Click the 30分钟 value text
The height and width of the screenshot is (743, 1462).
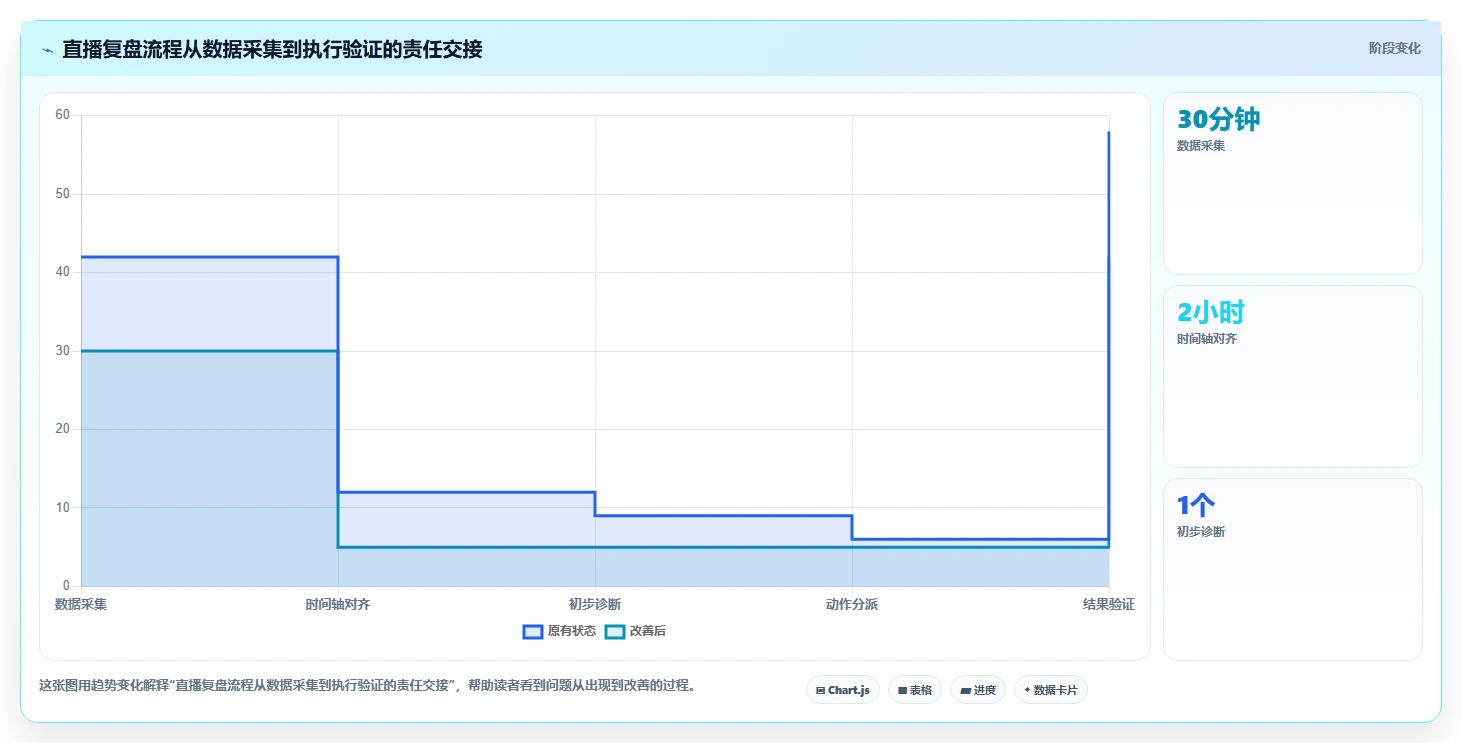(x=1218, y=119)
